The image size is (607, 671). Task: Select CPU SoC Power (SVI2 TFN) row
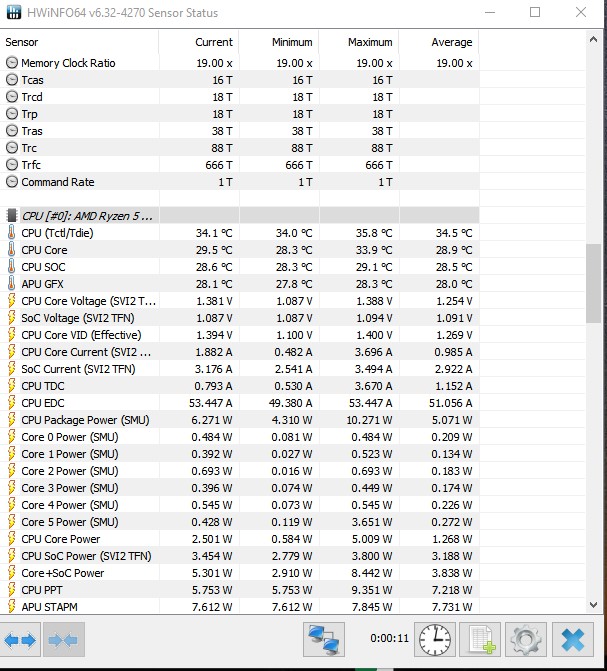pyautogui.click(x=239, y=556)
